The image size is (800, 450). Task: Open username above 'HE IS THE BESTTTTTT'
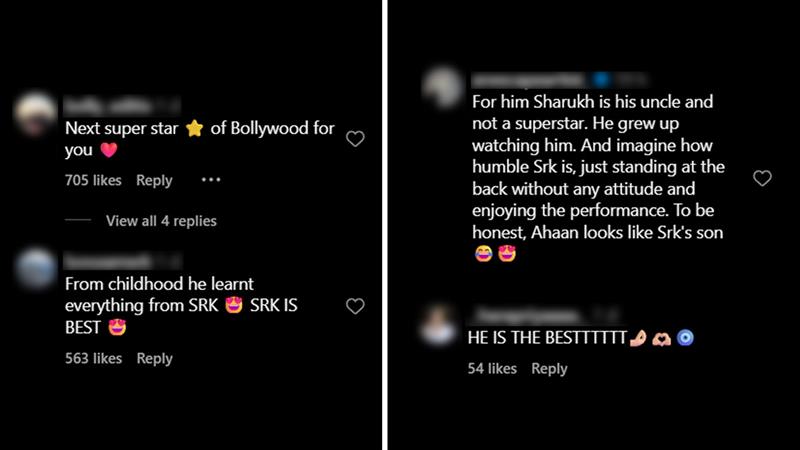[x=528, y=314]
